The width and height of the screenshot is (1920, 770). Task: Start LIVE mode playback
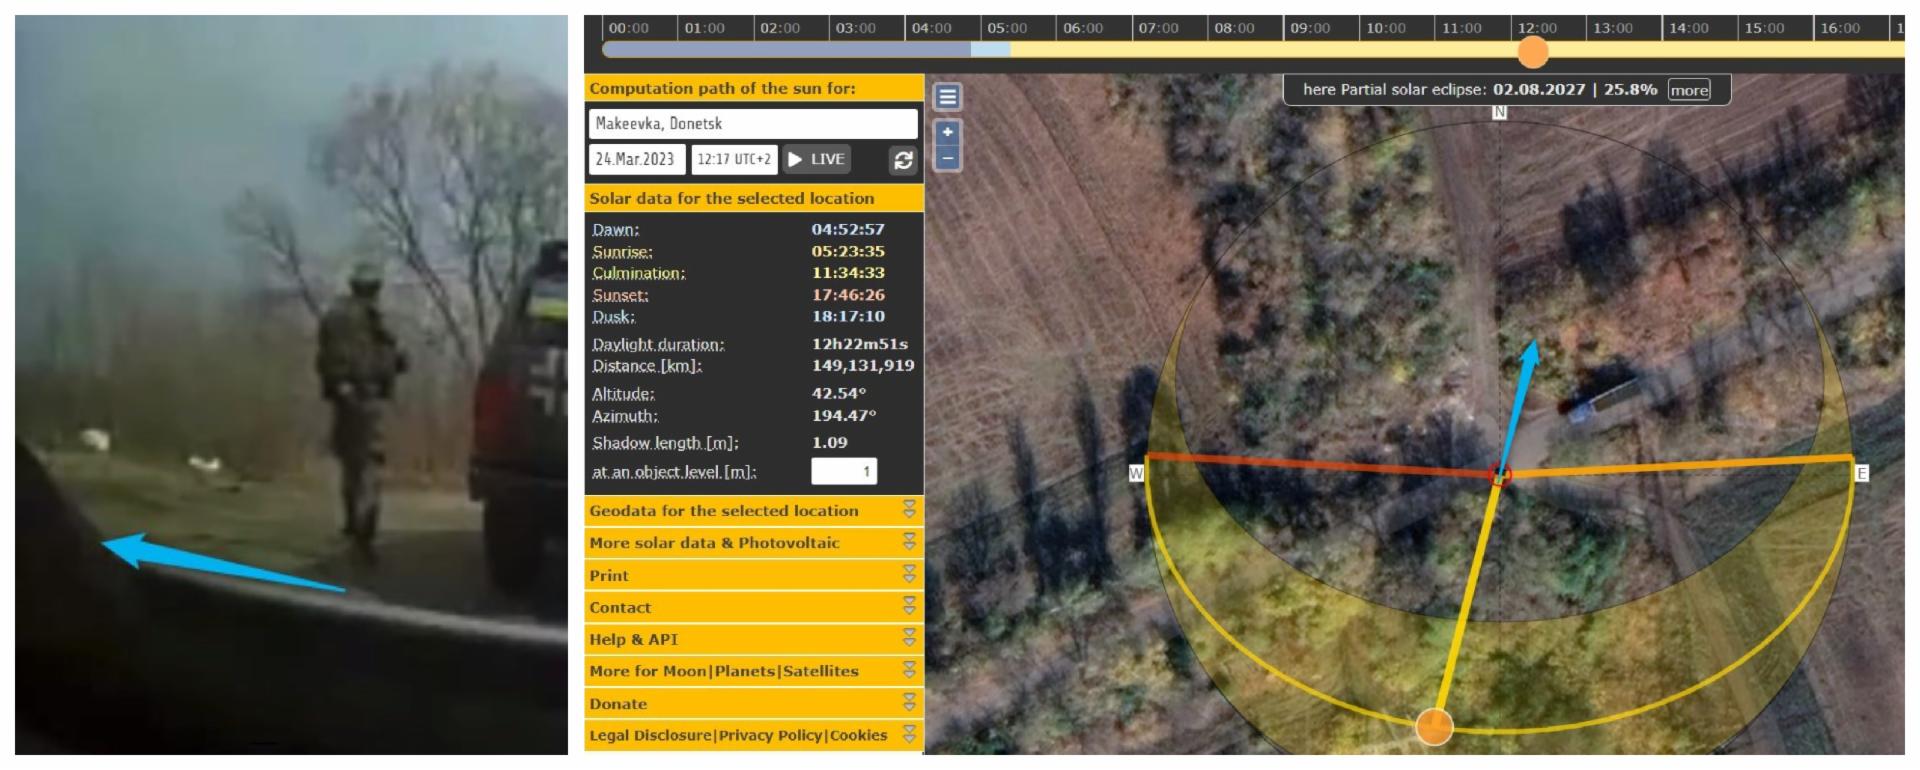(x=817, y=159)
